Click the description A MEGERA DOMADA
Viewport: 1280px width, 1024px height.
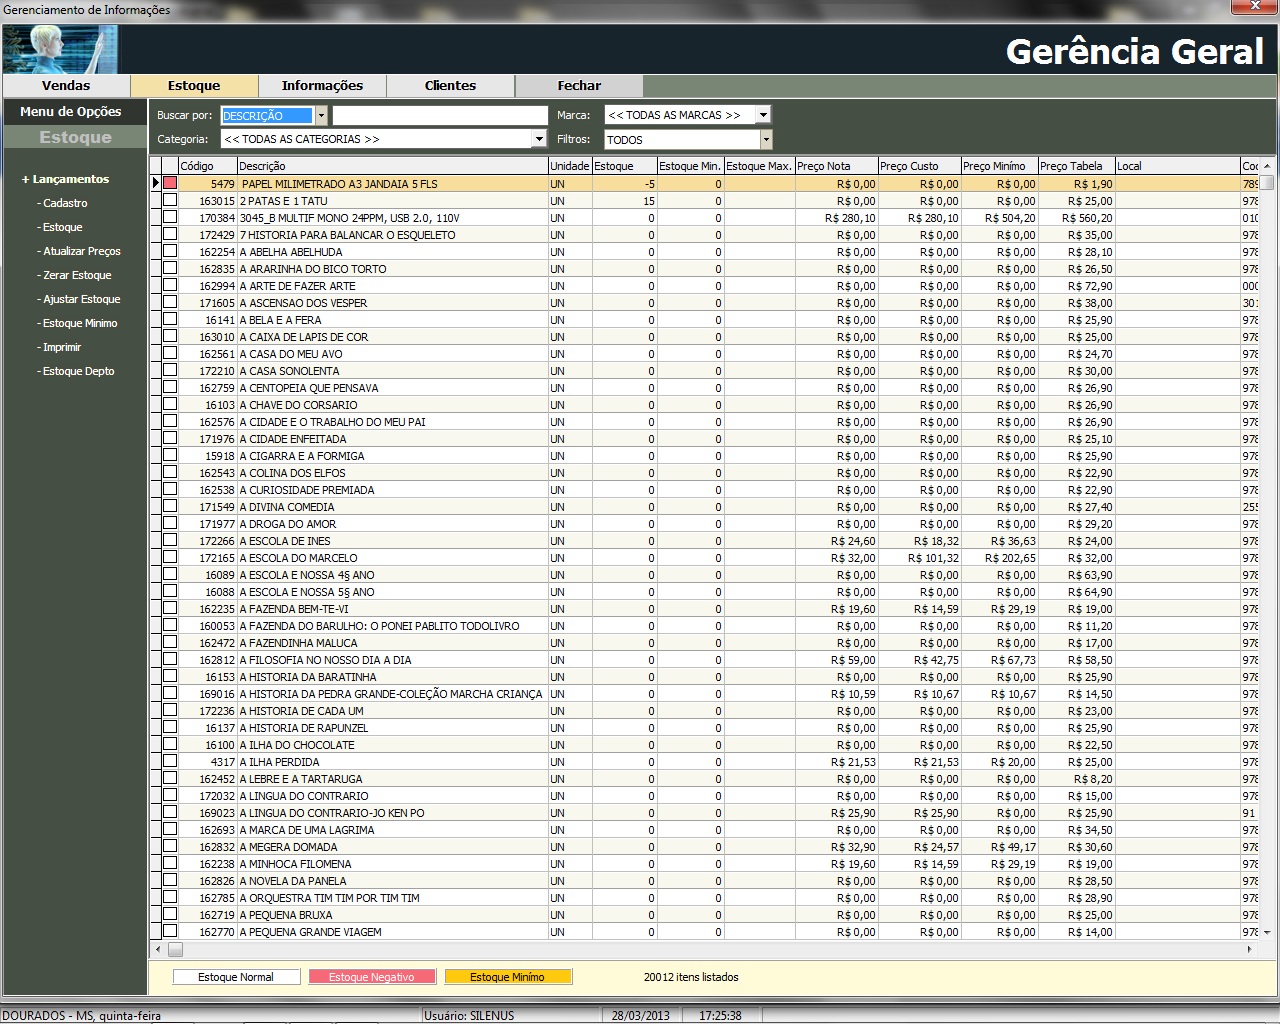[288, 847]
